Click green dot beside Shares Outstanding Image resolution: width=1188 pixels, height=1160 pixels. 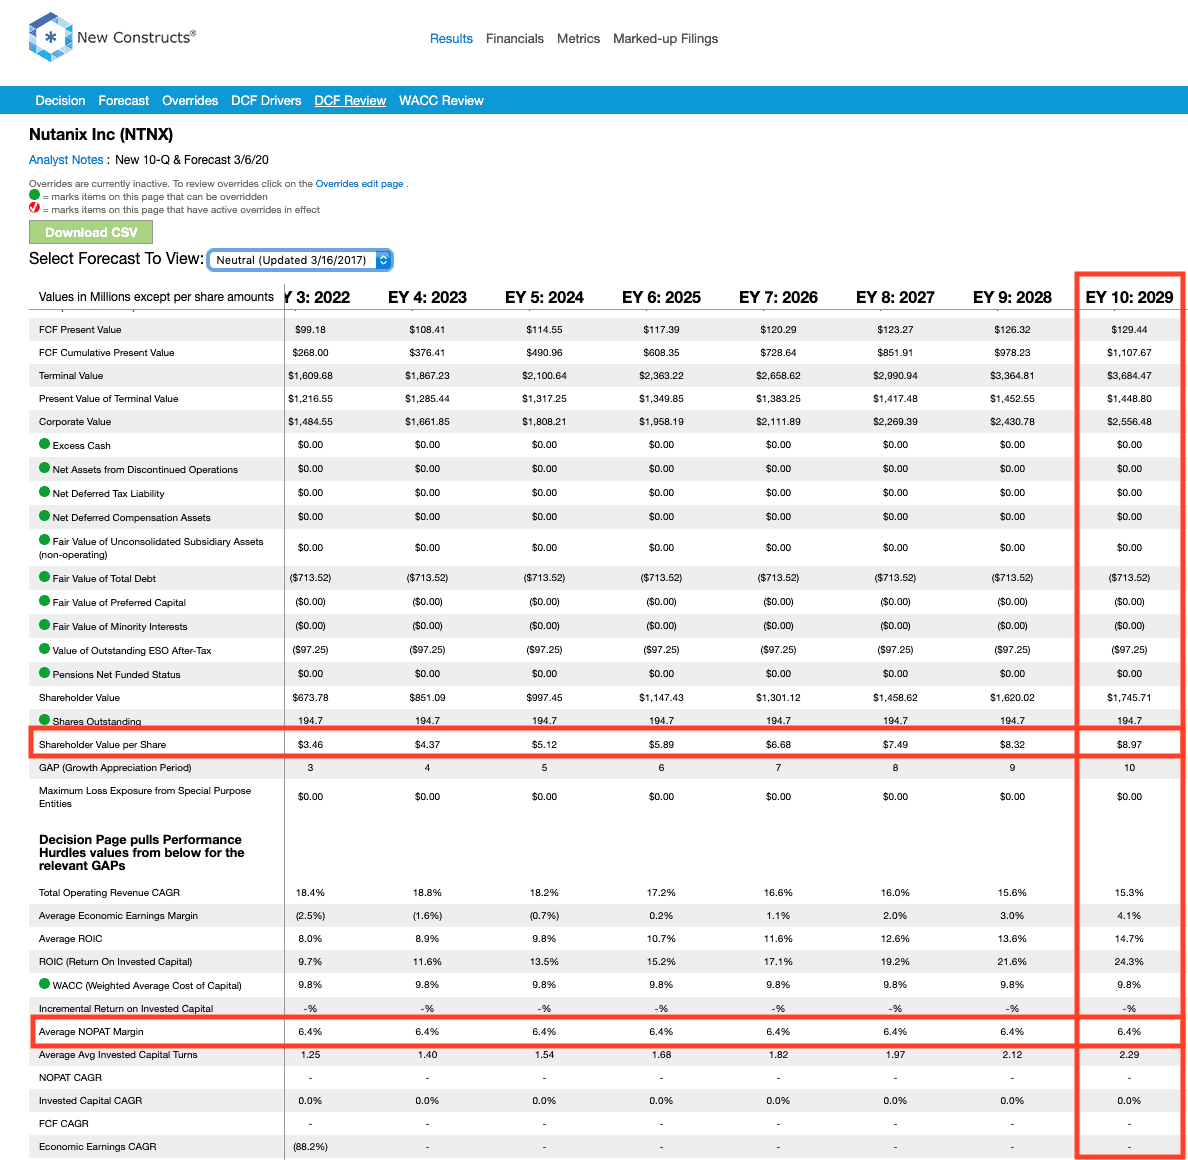[x=45, y=720]
